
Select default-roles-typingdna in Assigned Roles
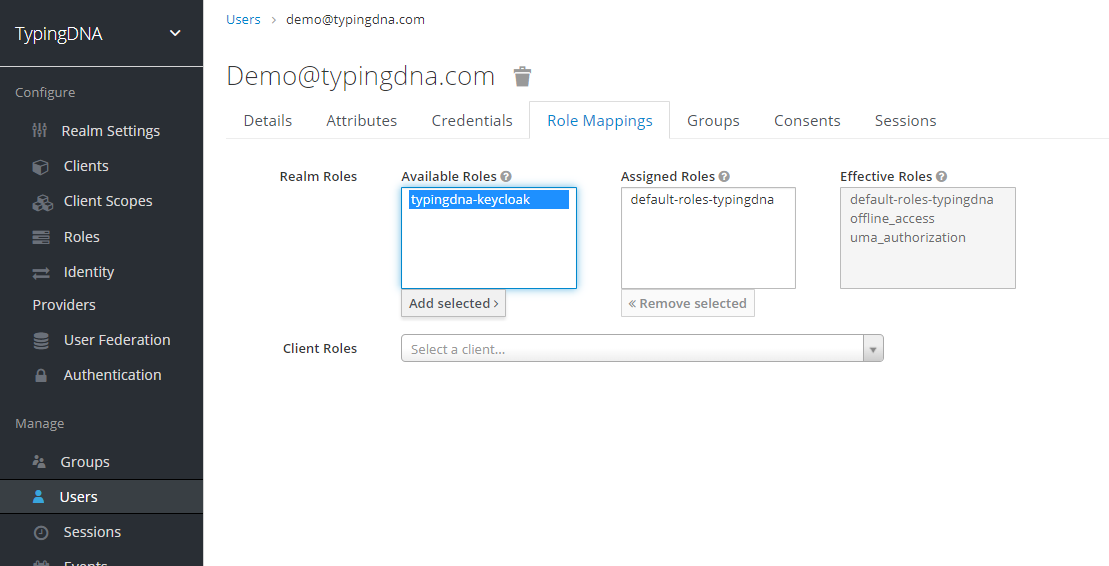pyautogui.click(x=702, y=200)
